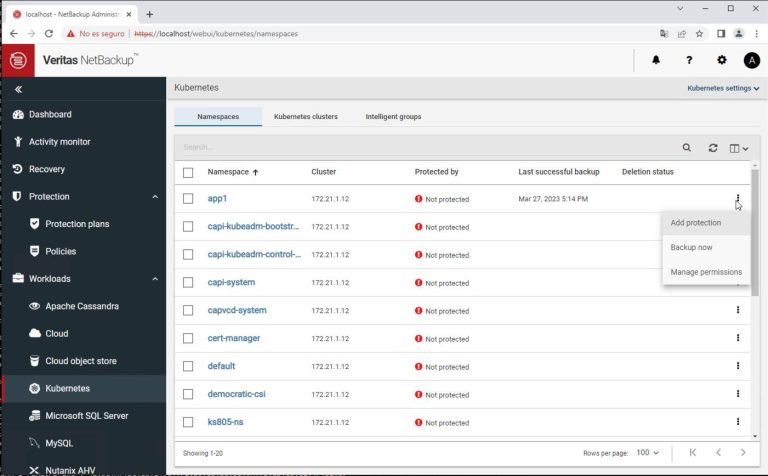Screen dimensions: 768x476
Task: Click the search magnifier icon in table
Action: 687,147
